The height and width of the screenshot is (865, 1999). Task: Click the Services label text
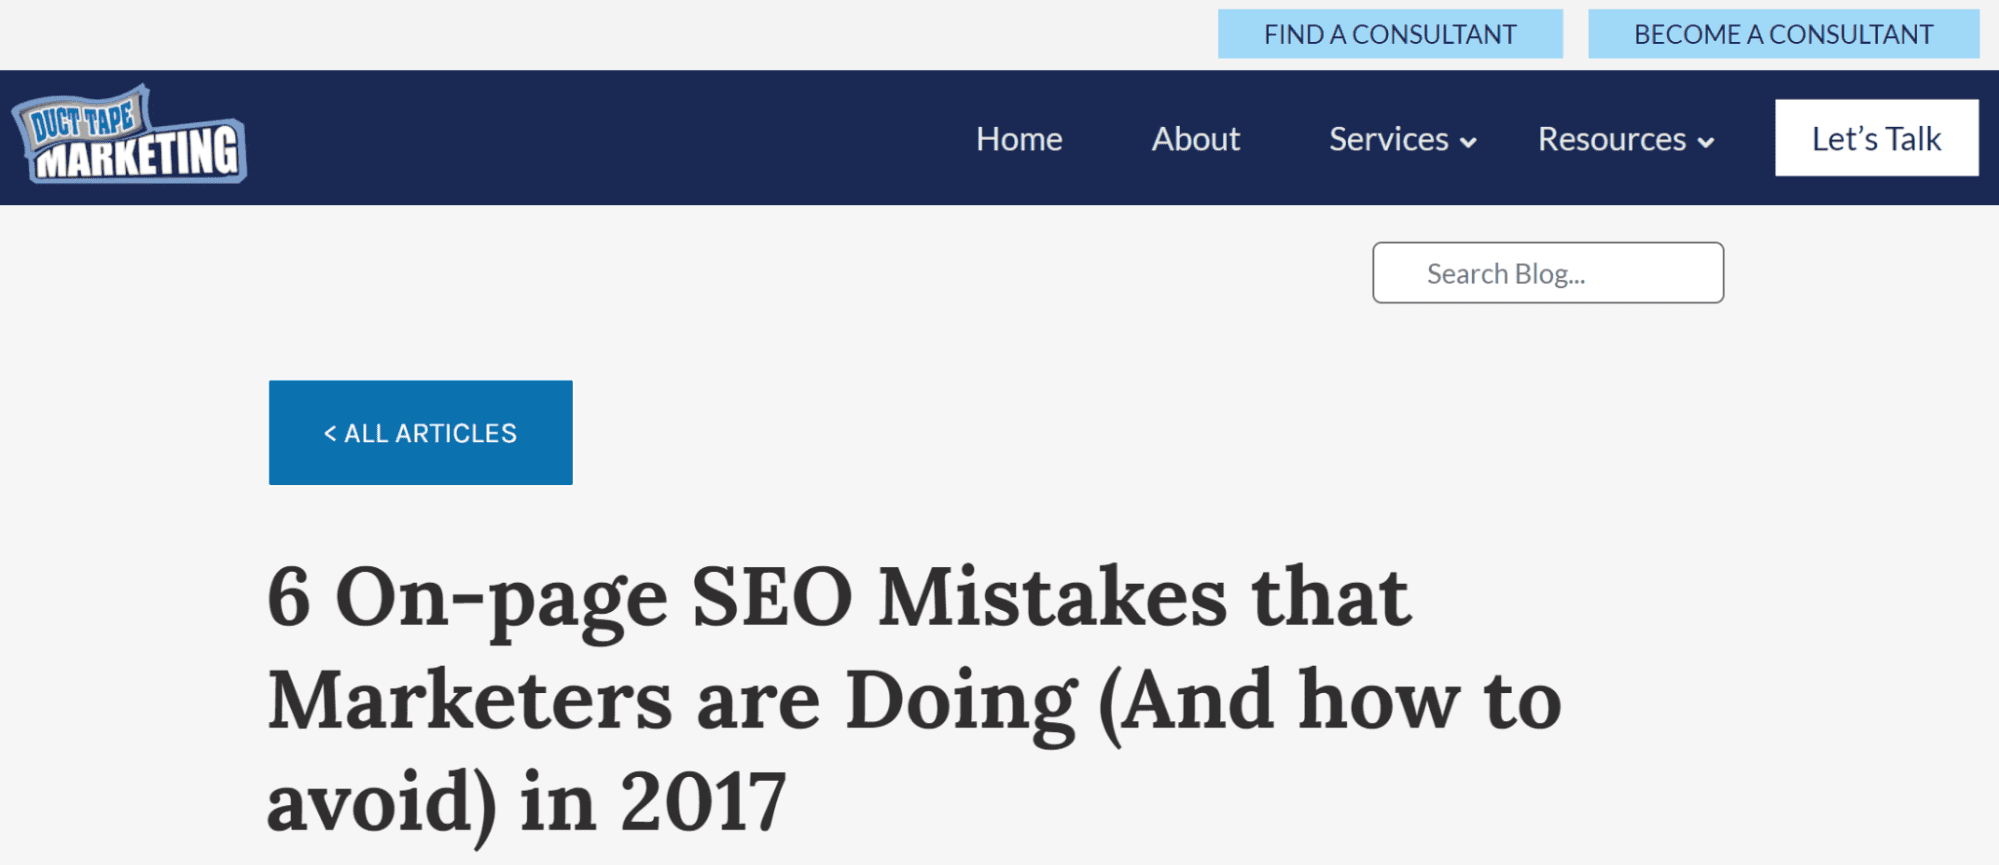pos(1389,139)
